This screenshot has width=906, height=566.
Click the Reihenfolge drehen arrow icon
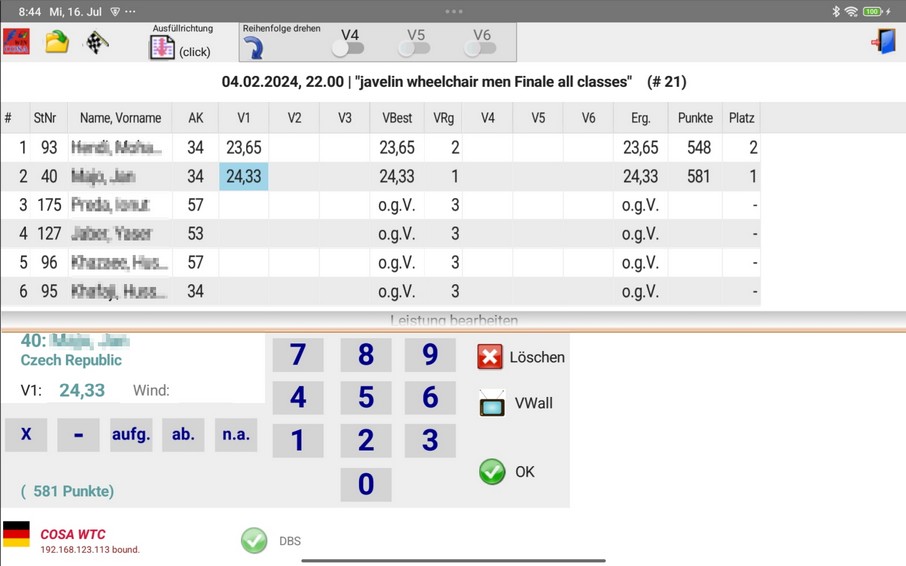[x=254, y=48]
